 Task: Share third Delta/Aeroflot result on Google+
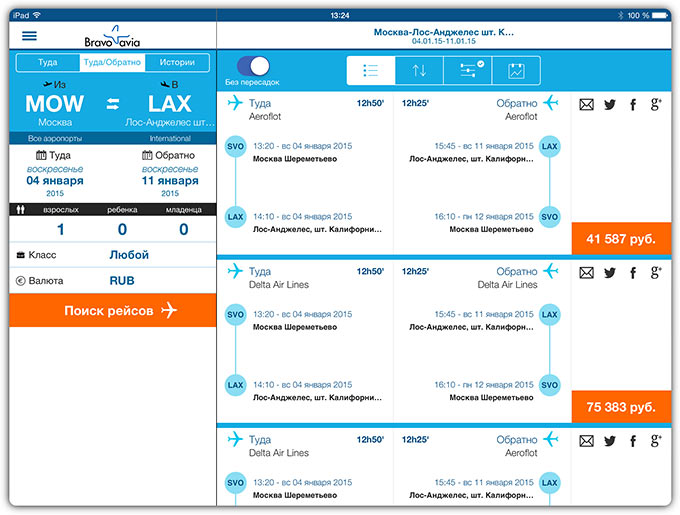click(x=656, y=441)
